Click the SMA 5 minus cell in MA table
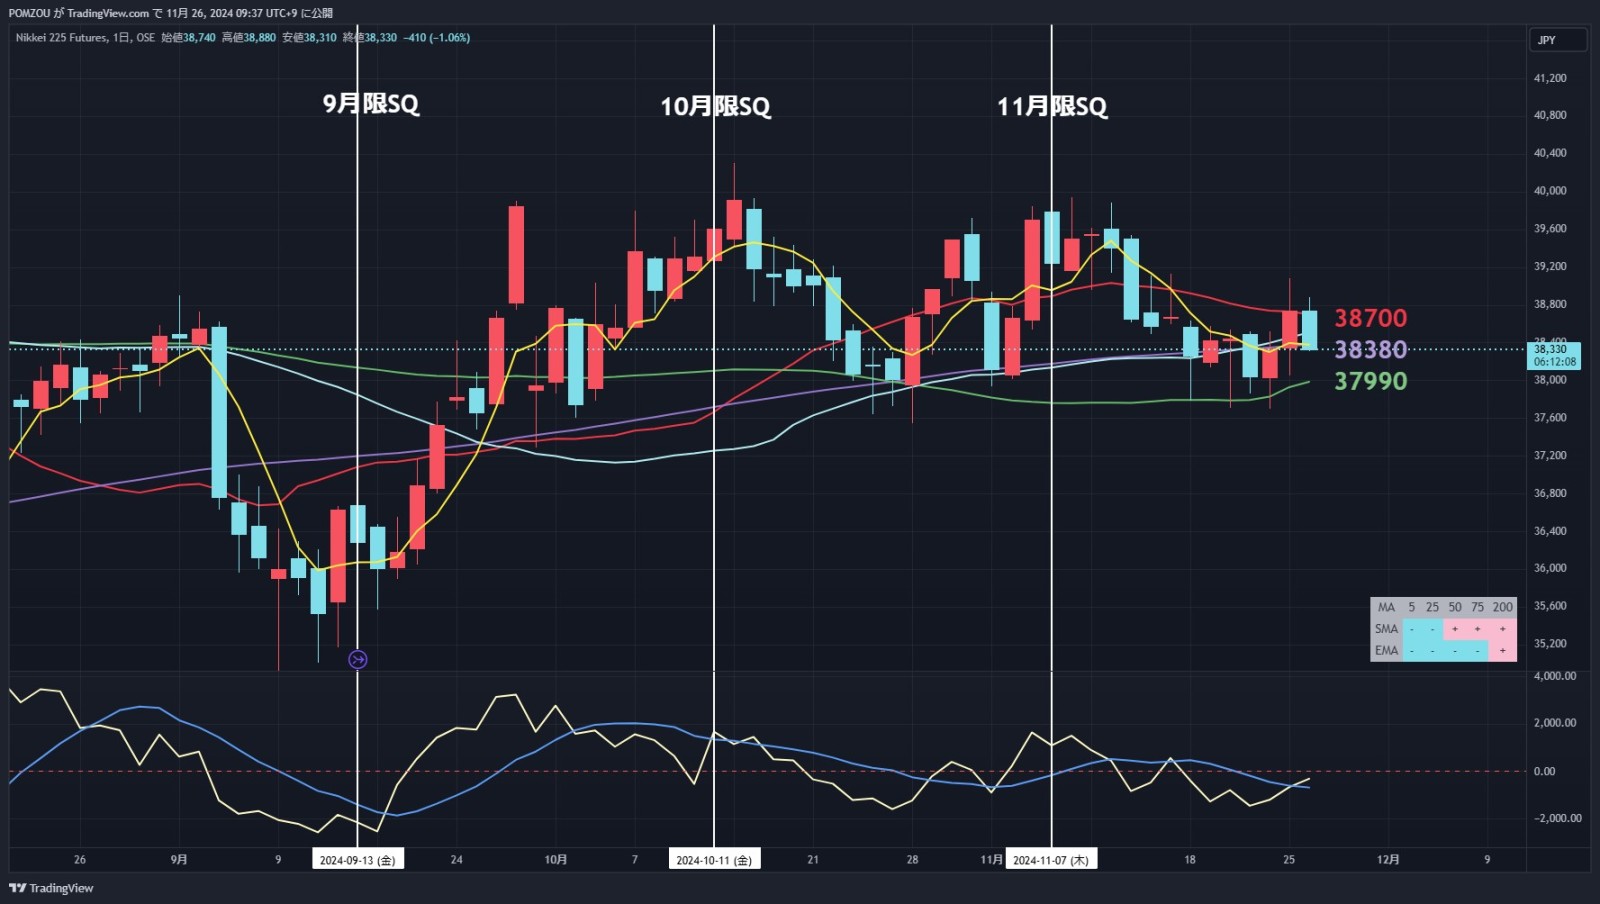Screen dimensions: 1600x904 click(x=1412, y=629)
